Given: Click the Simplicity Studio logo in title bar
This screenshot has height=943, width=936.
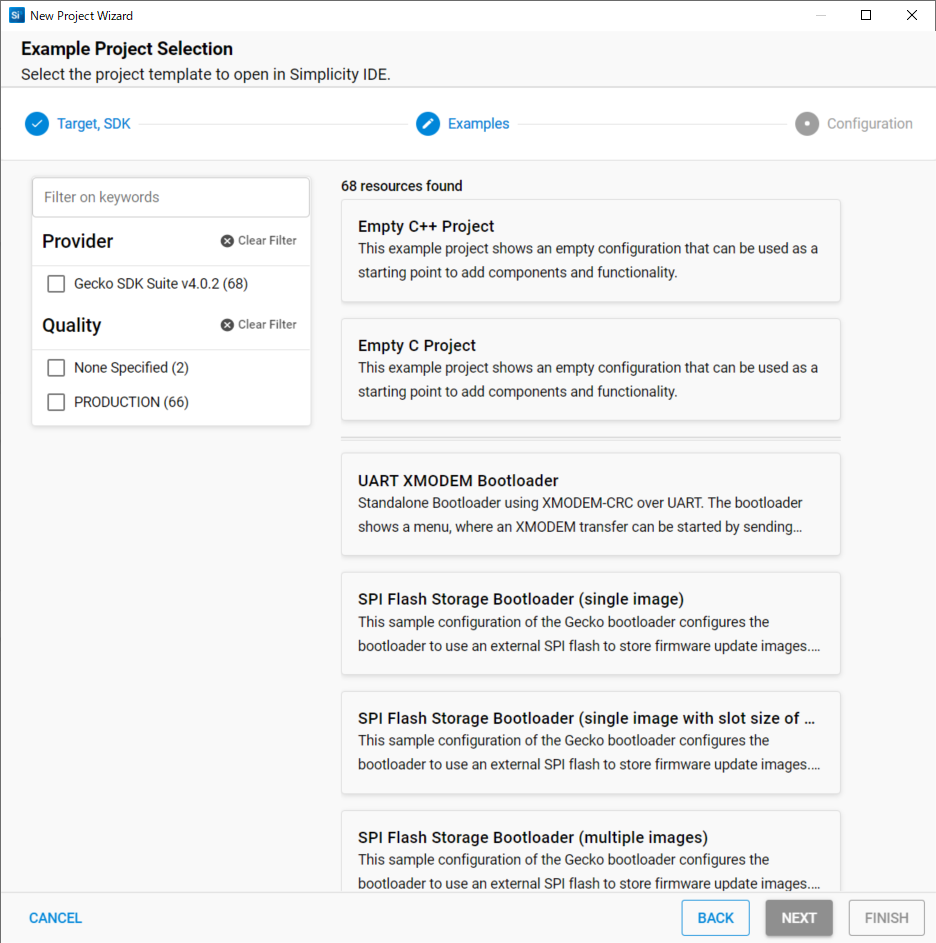Looking at the screenshot, I should 16,15.
